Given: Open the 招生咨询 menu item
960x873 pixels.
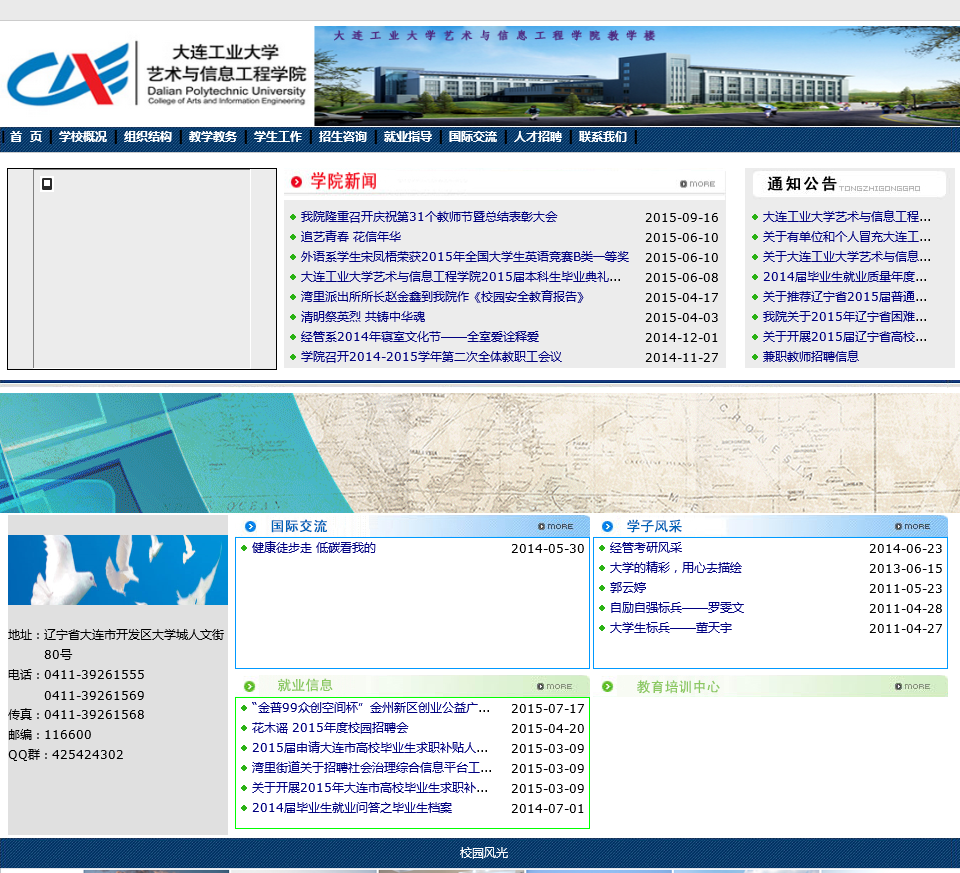Looking at the screenshot, I should point(342,137).
